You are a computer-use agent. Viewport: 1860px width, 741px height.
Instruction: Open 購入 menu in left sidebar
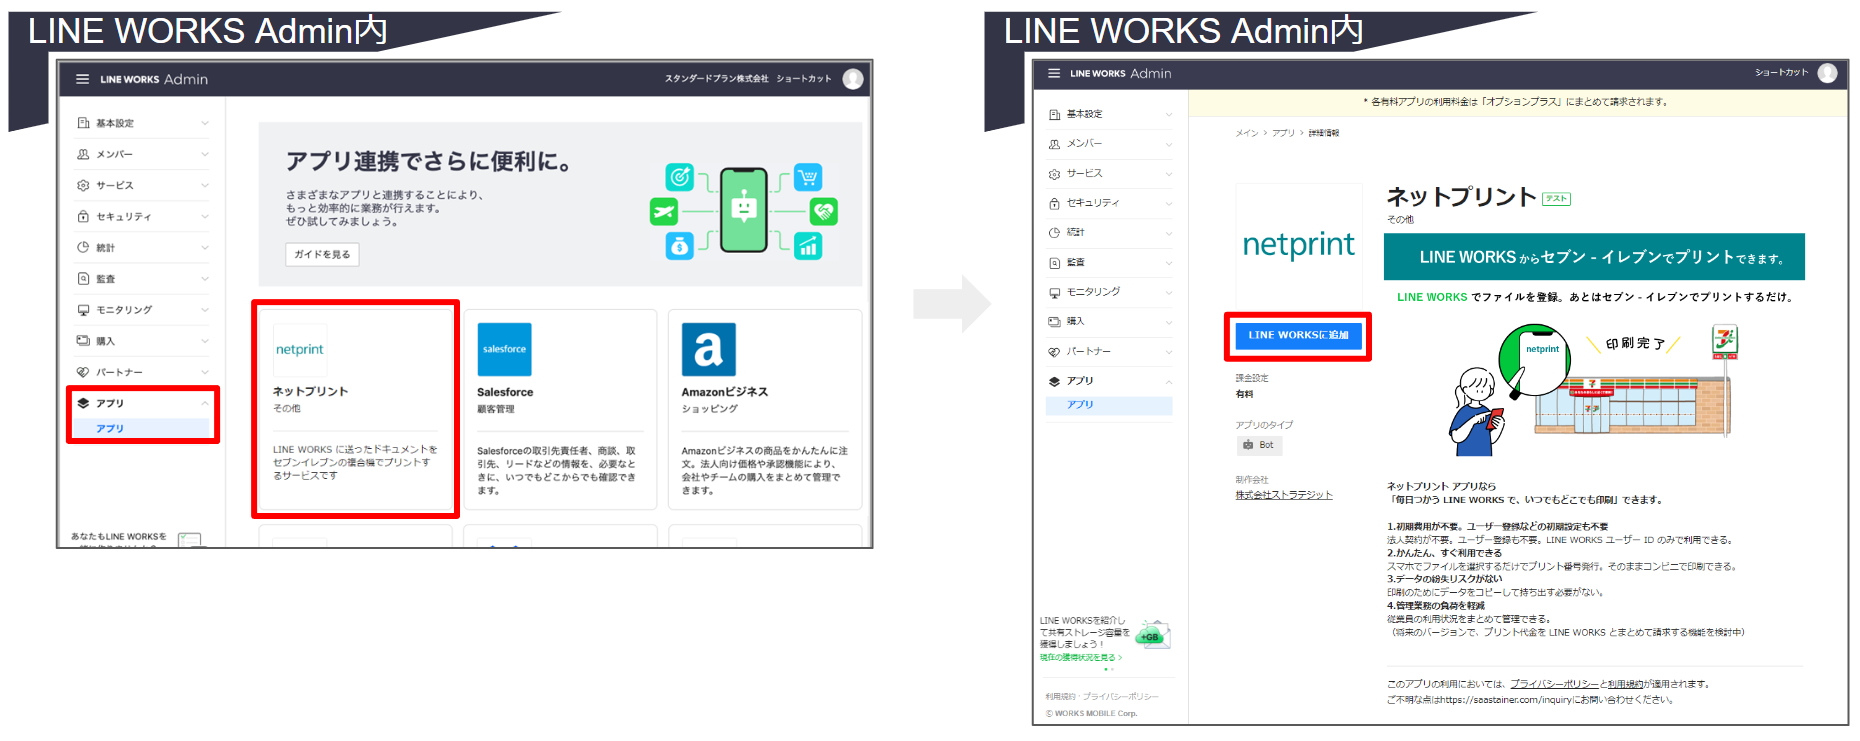[x=143, y=341]
